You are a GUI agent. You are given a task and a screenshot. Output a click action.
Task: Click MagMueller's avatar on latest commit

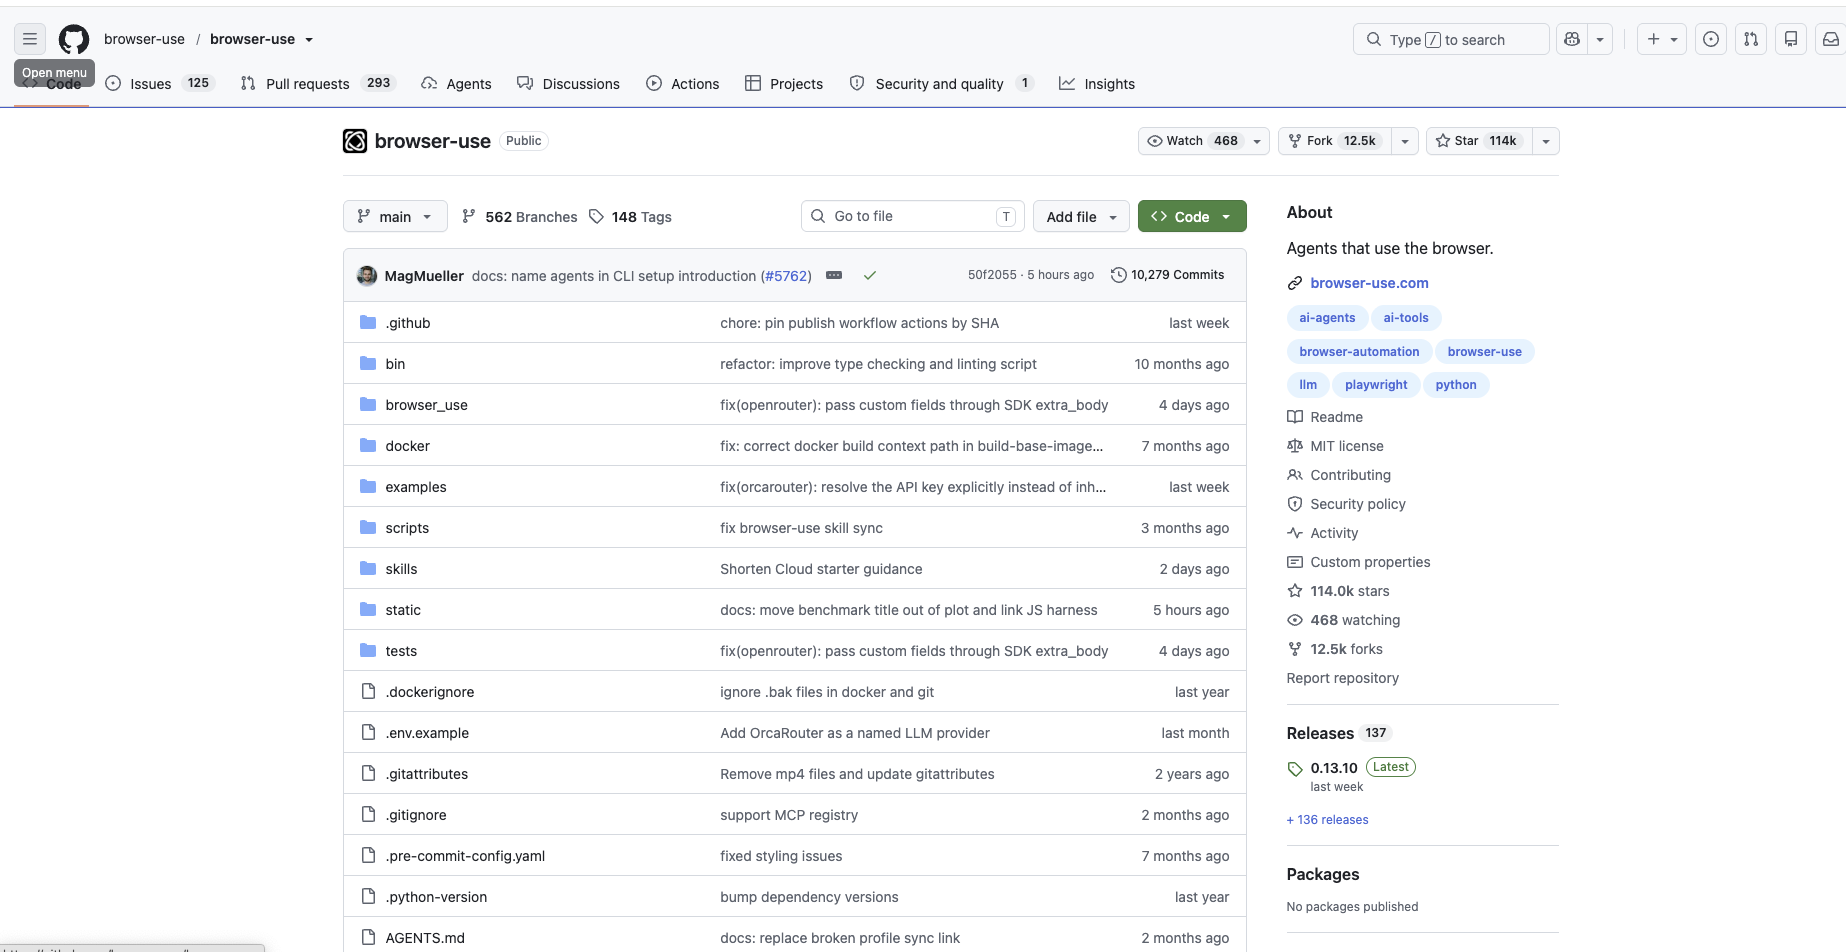(367, 275)
